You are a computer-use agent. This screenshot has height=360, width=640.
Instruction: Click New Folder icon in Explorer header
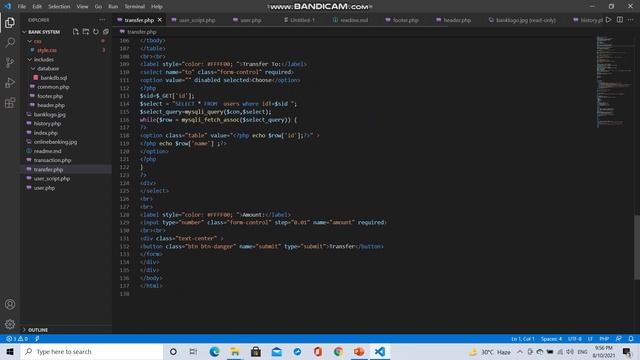tap(86, 31)
